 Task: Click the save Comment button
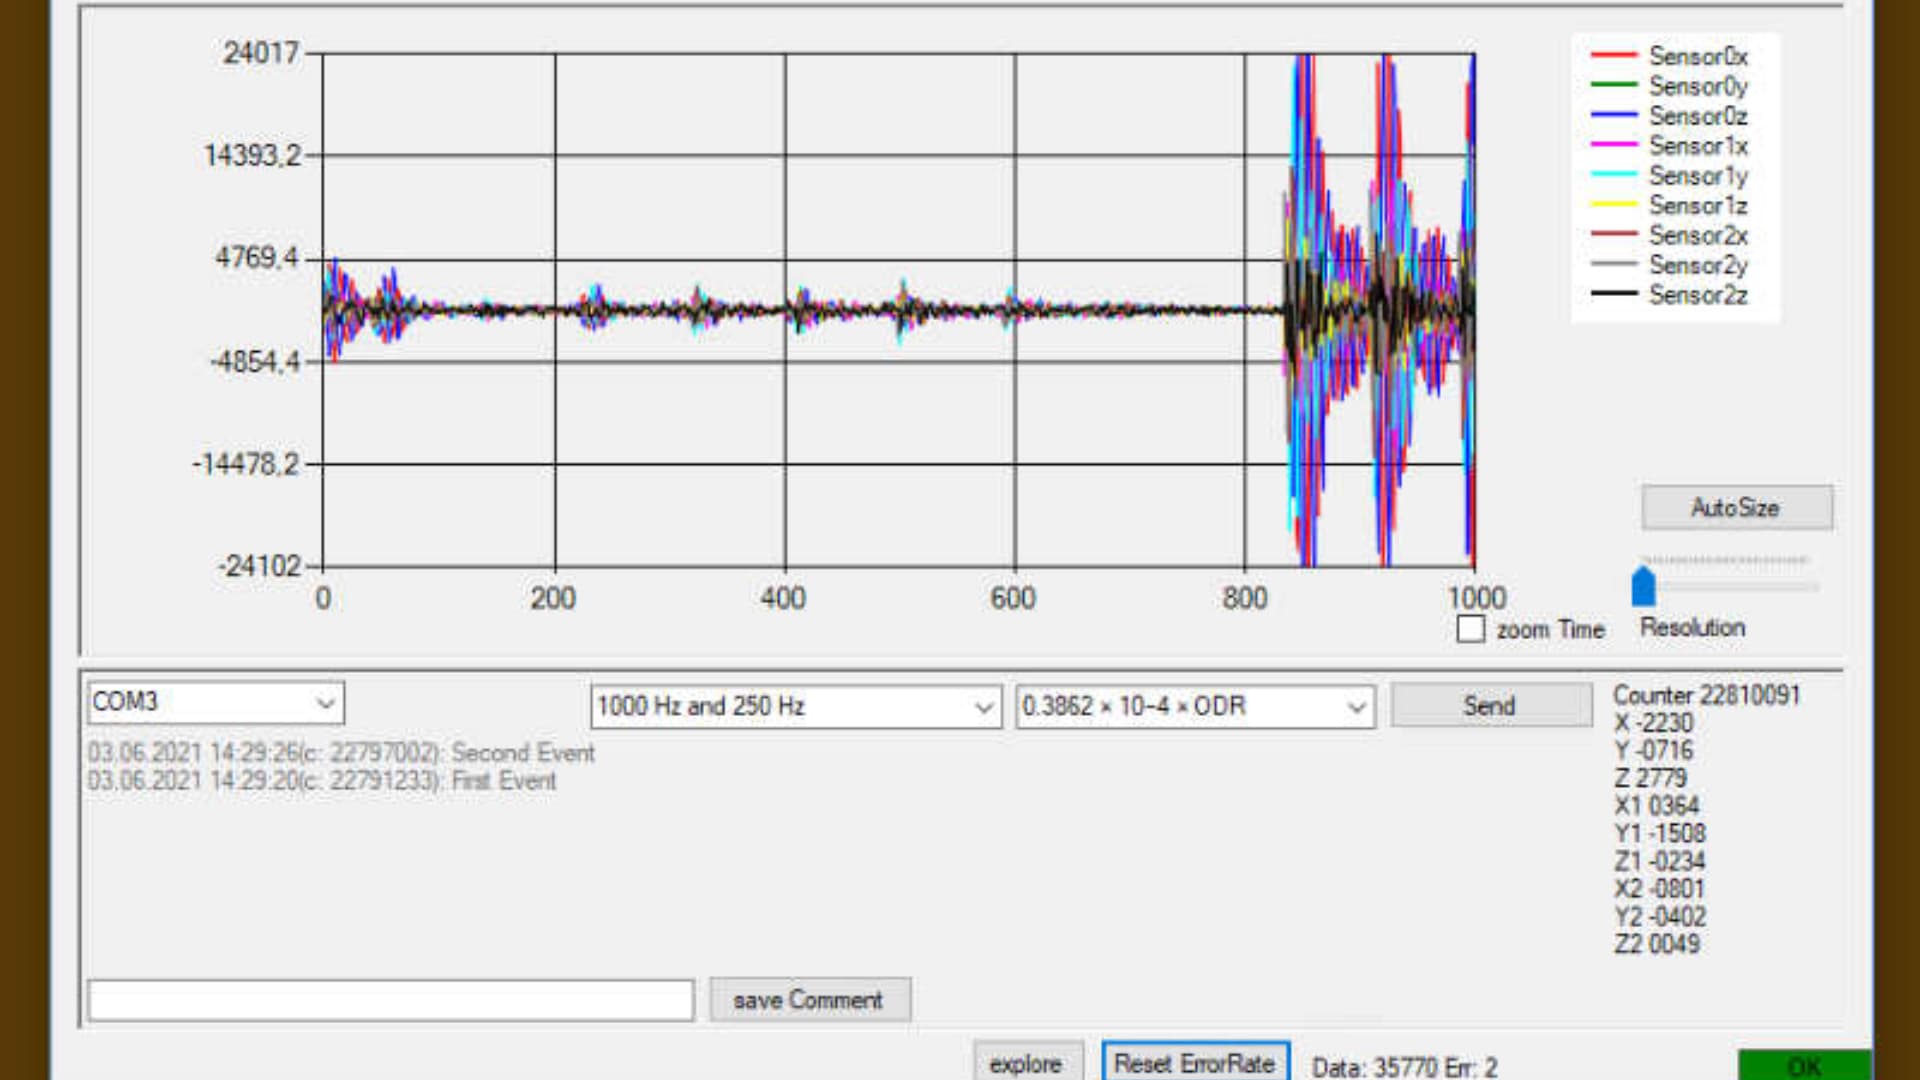click(x=810, y=1000)
